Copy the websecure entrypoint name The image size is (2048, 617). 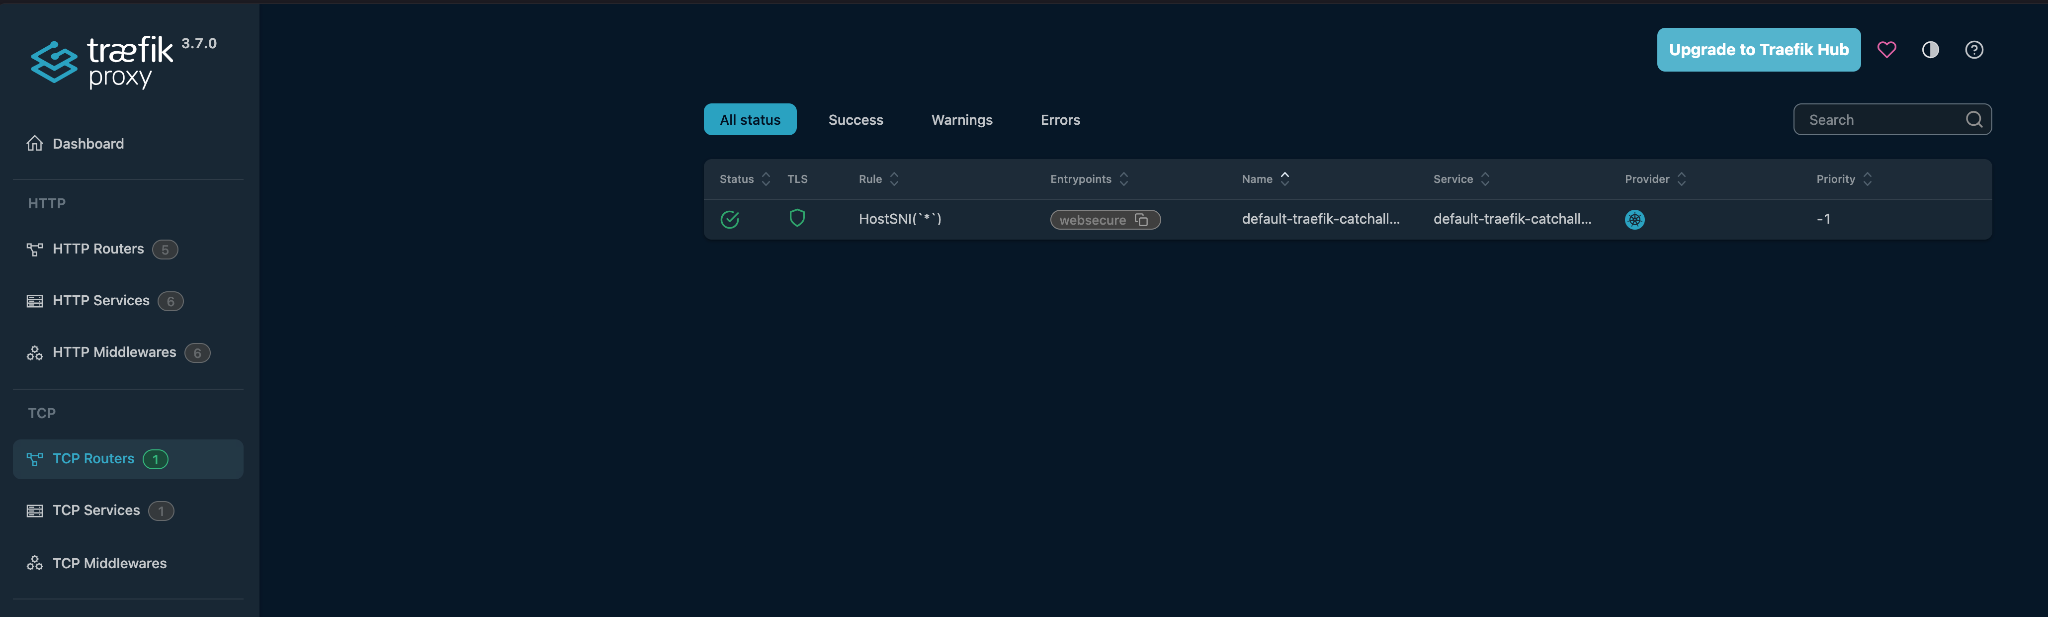point(1141,220)
